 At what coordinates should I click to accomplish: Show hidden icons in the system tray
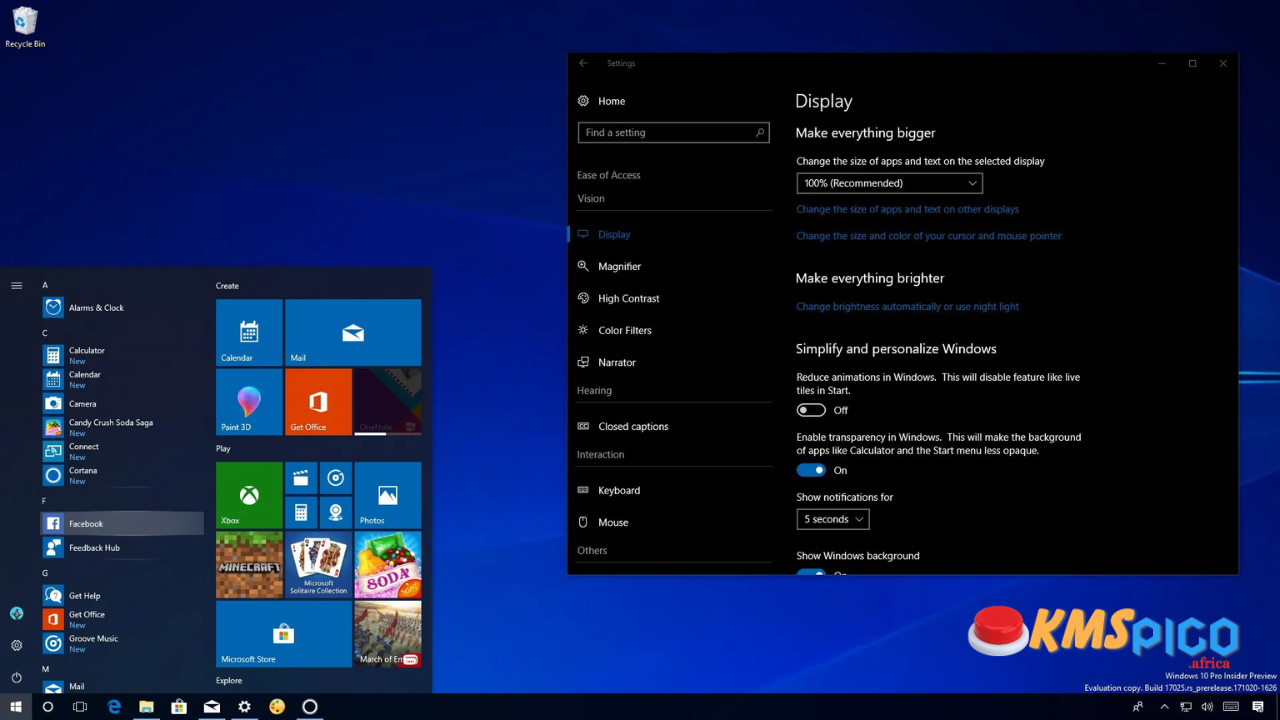(x=1164, y=707)
